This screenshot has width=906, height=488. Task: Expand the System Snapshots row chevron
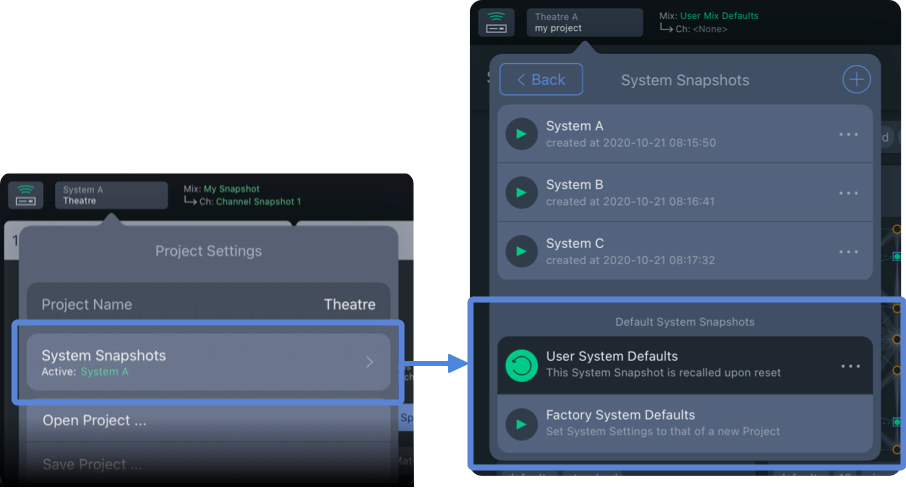point(369,362)
